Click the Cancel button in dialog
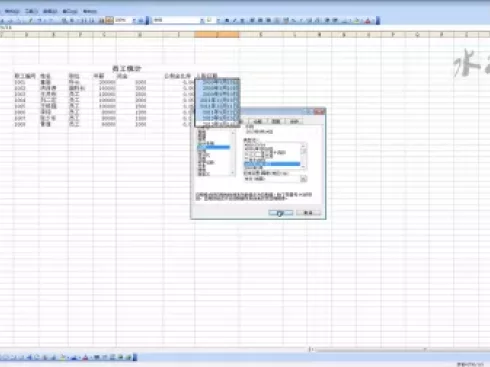This screenshot has height=367, width=490. (x=308, y=213)
